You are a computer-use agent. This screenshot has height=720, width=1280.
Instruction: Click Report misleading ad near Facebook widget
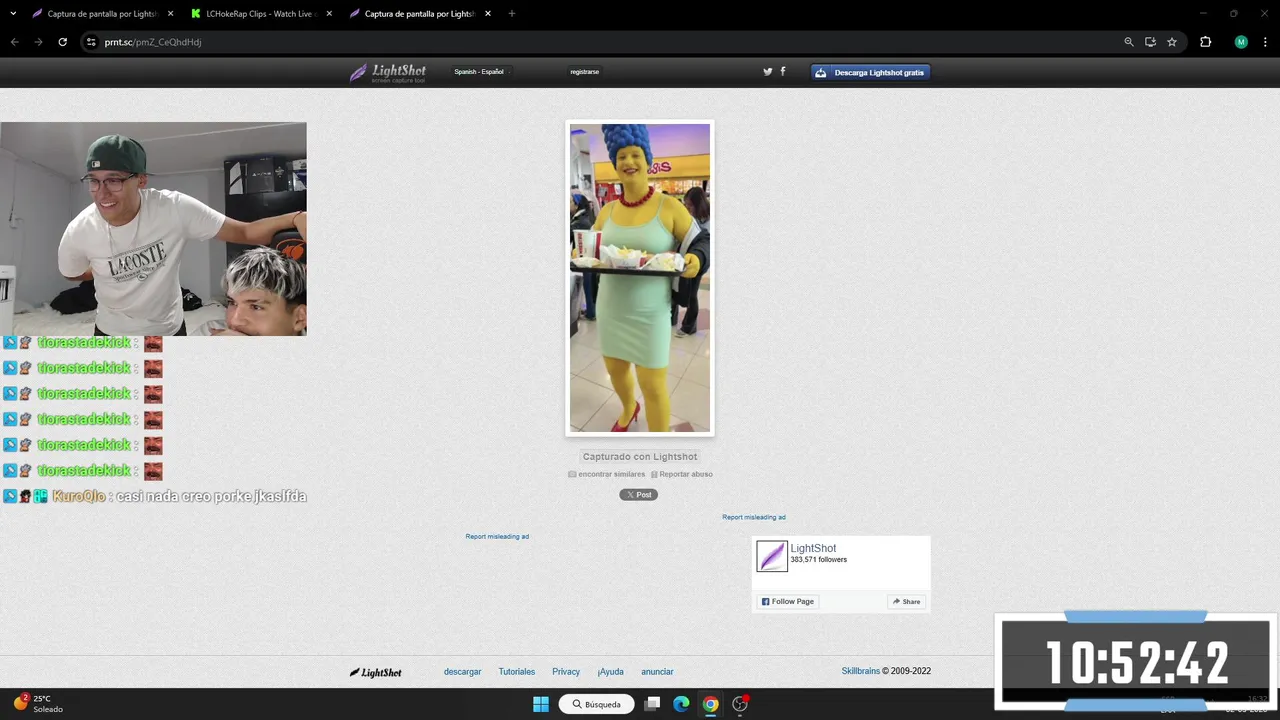click(754, 517)
